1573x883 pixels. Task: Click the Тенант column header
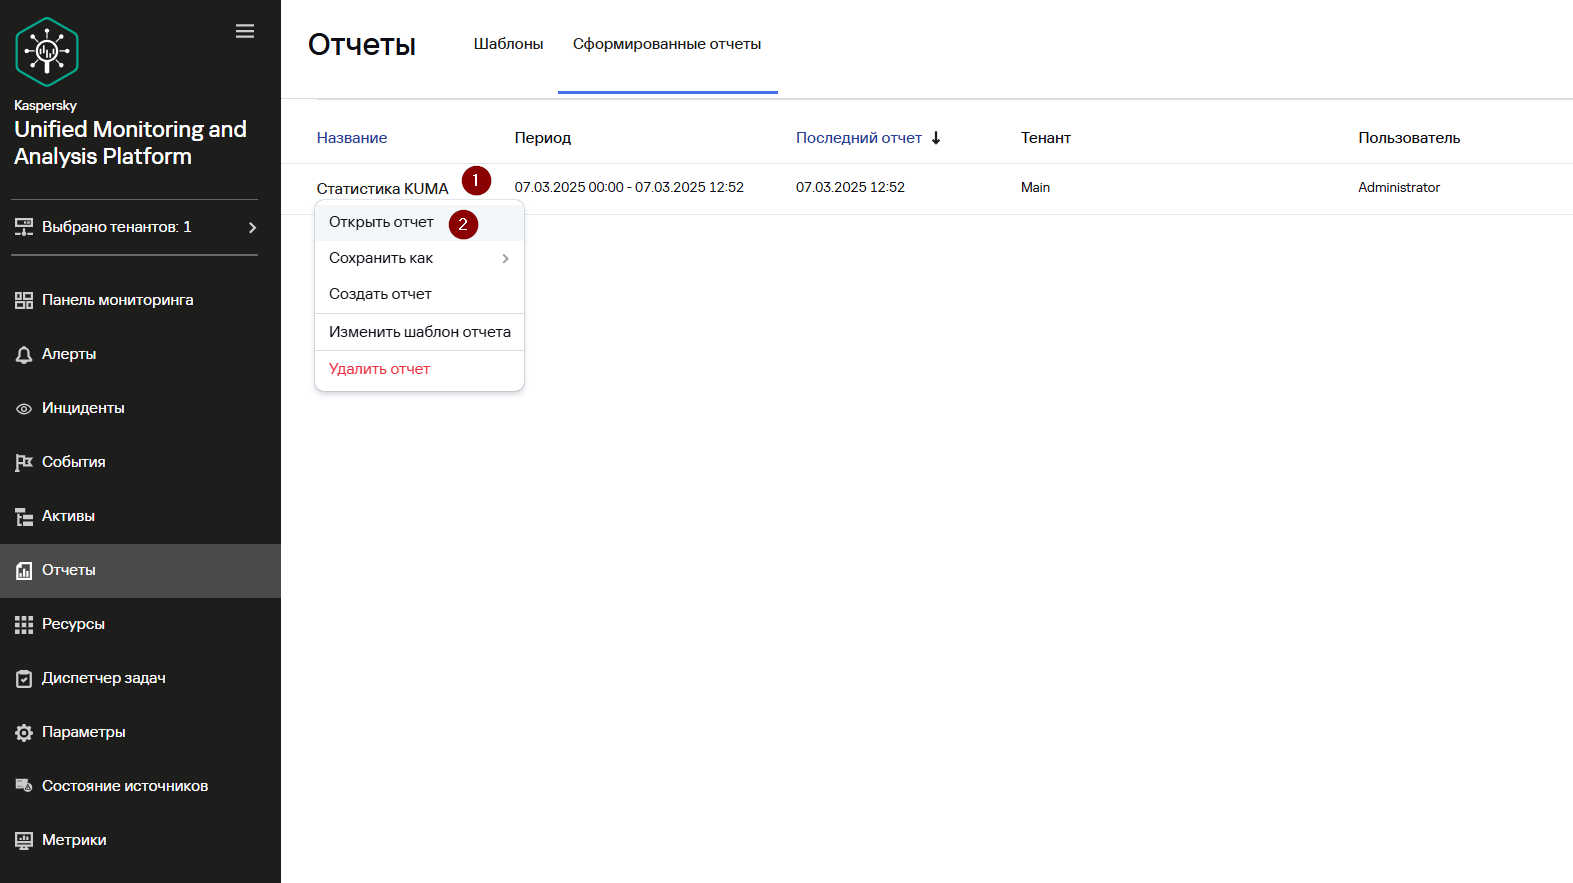coord(1046,138)
